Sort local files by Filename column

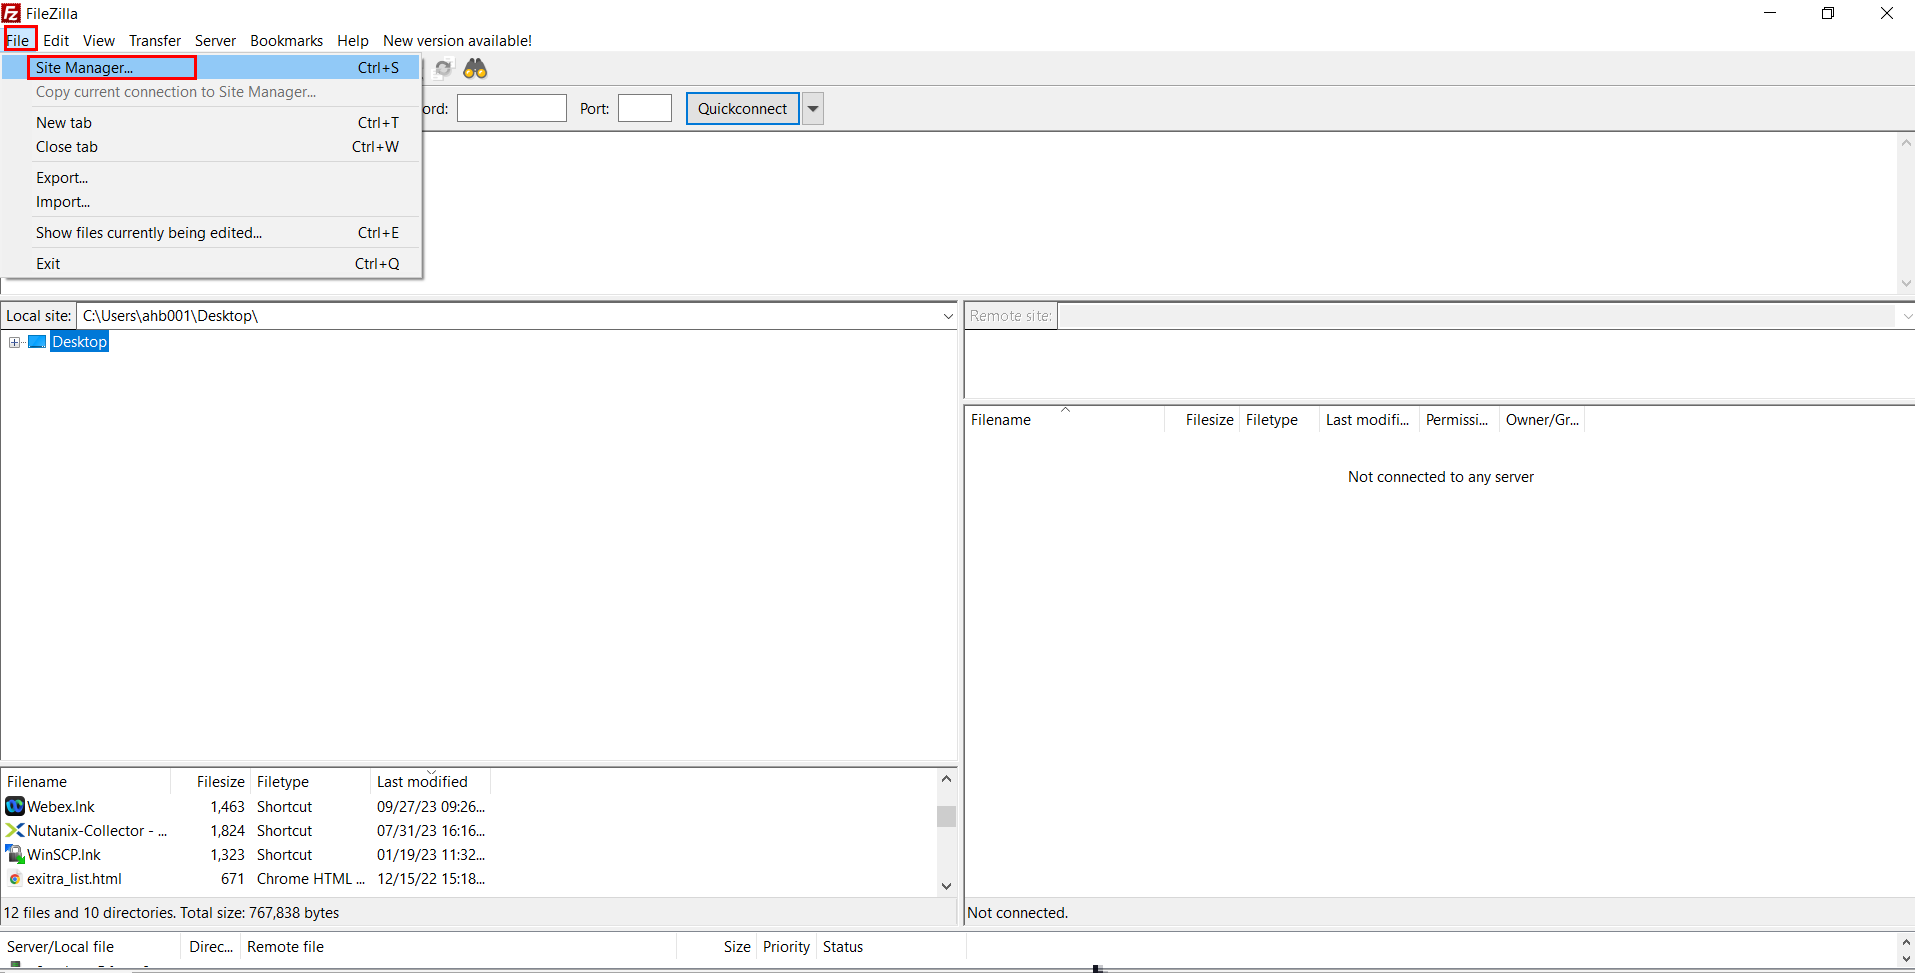coord(87,781)
